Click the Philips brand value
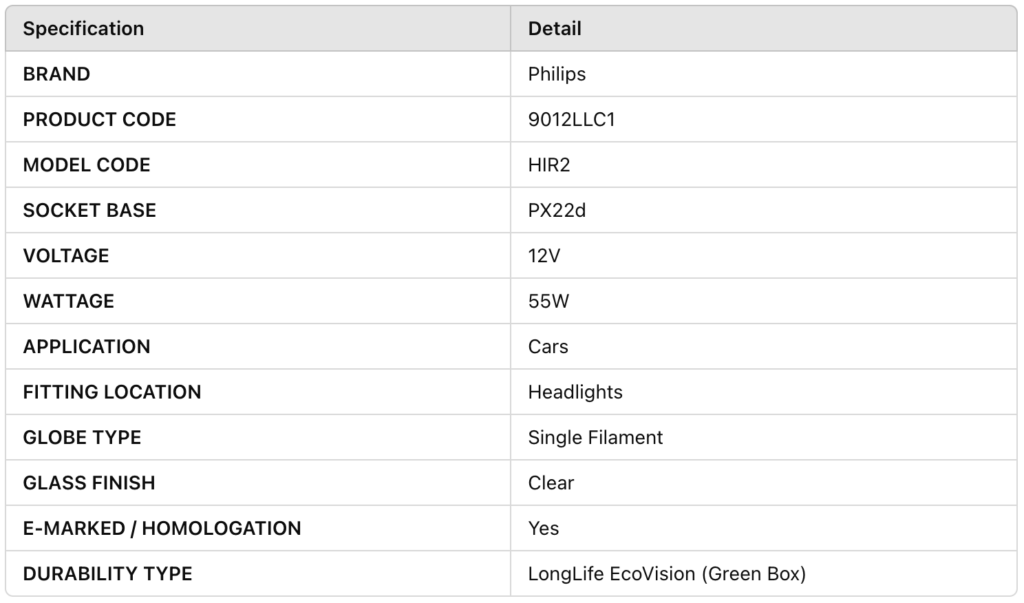1024x603 pixels. pyautogui.click(x=556, y=74)
